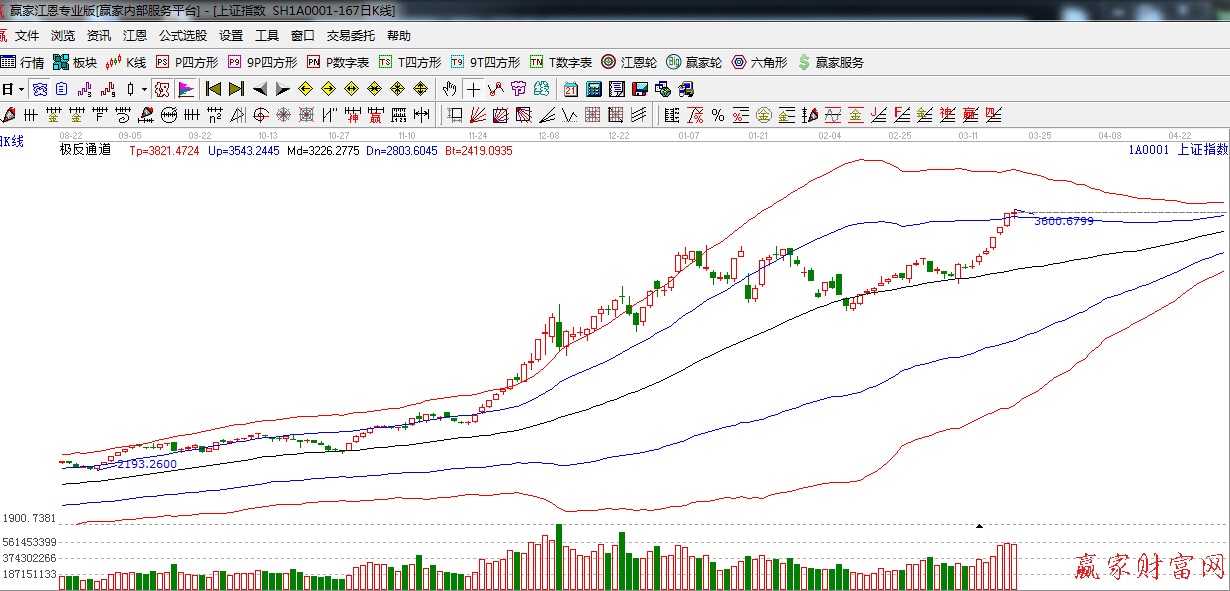Open the 公式选股 menu

183,36
